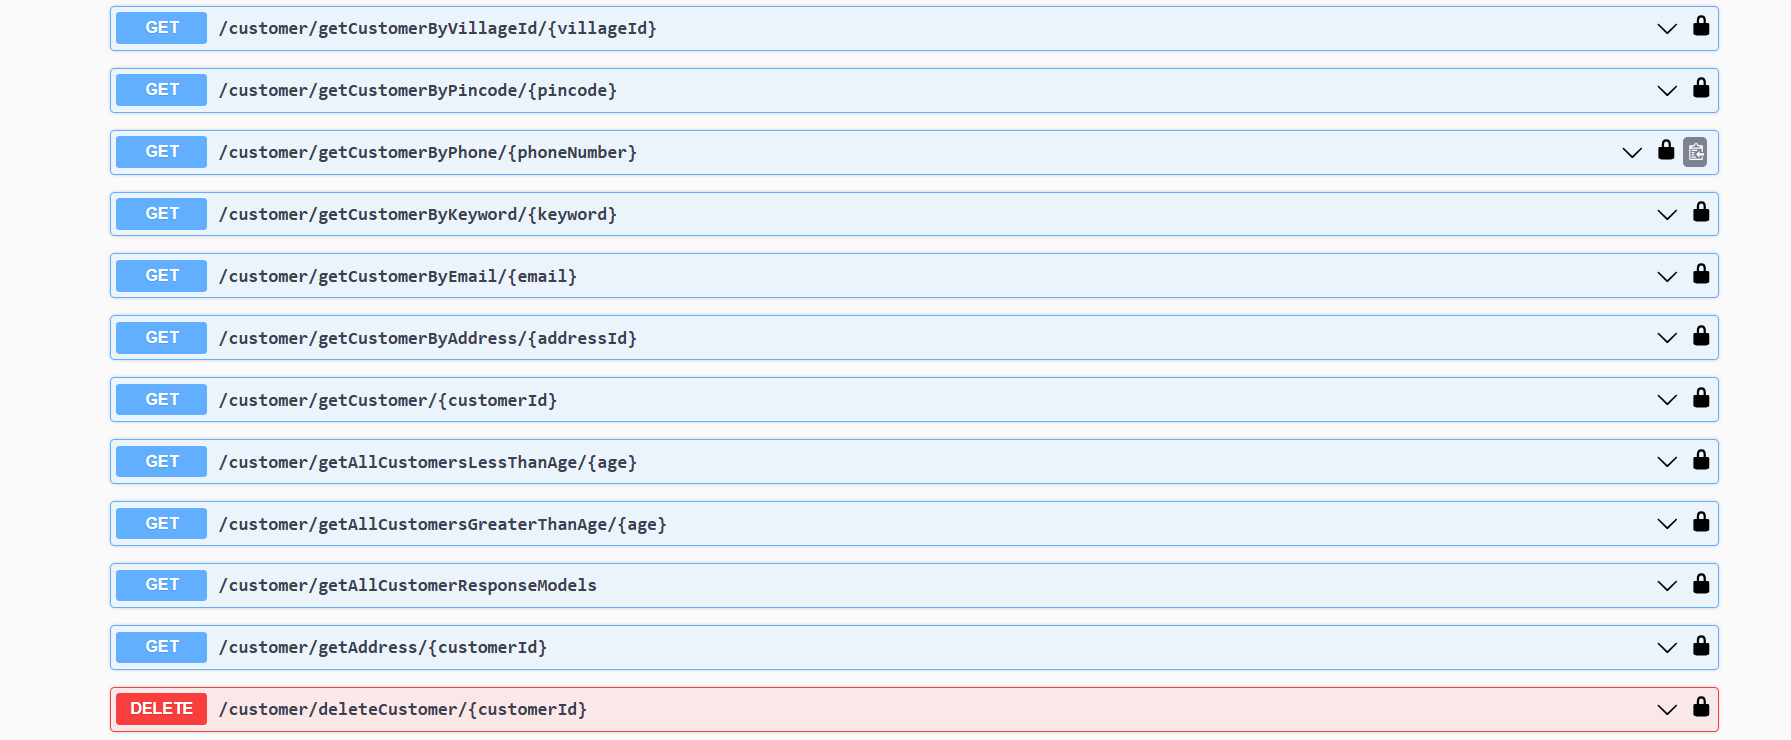Click the lock icon for deleteCustomer
Viewport: 1791px width, 740px height.
1701,707
